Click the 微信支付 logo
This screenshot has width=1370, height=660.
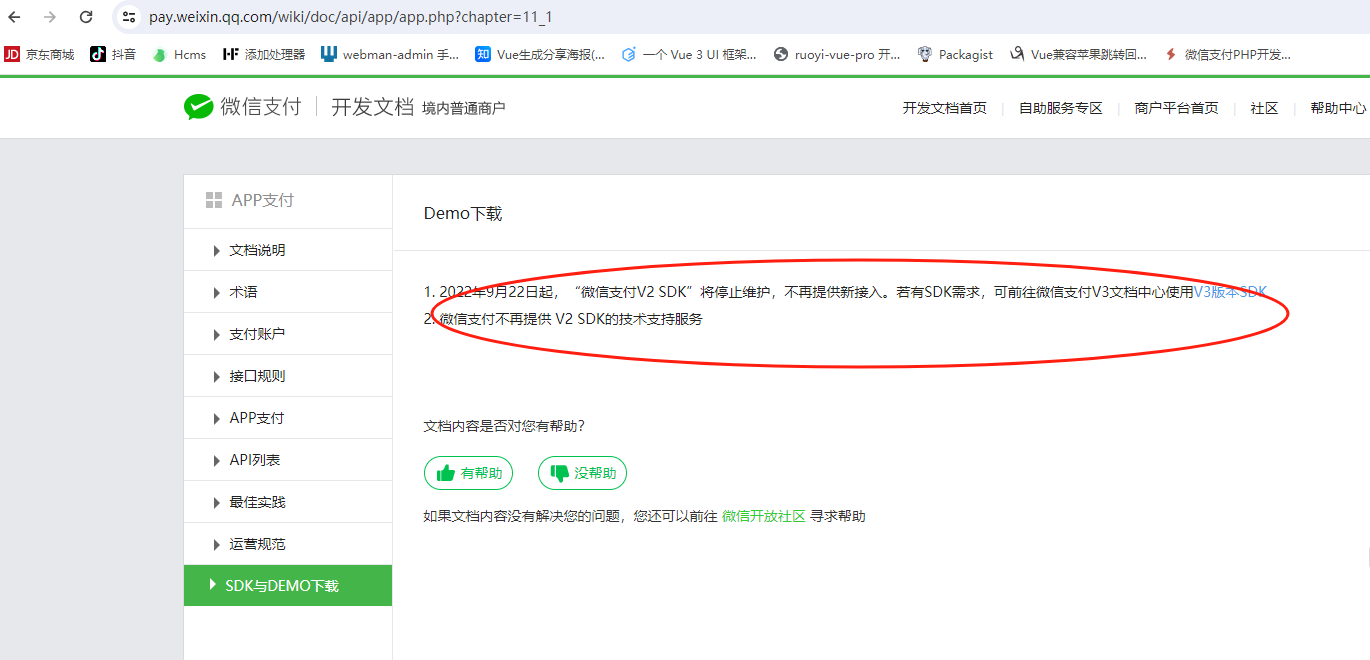[x=242, y=107]
